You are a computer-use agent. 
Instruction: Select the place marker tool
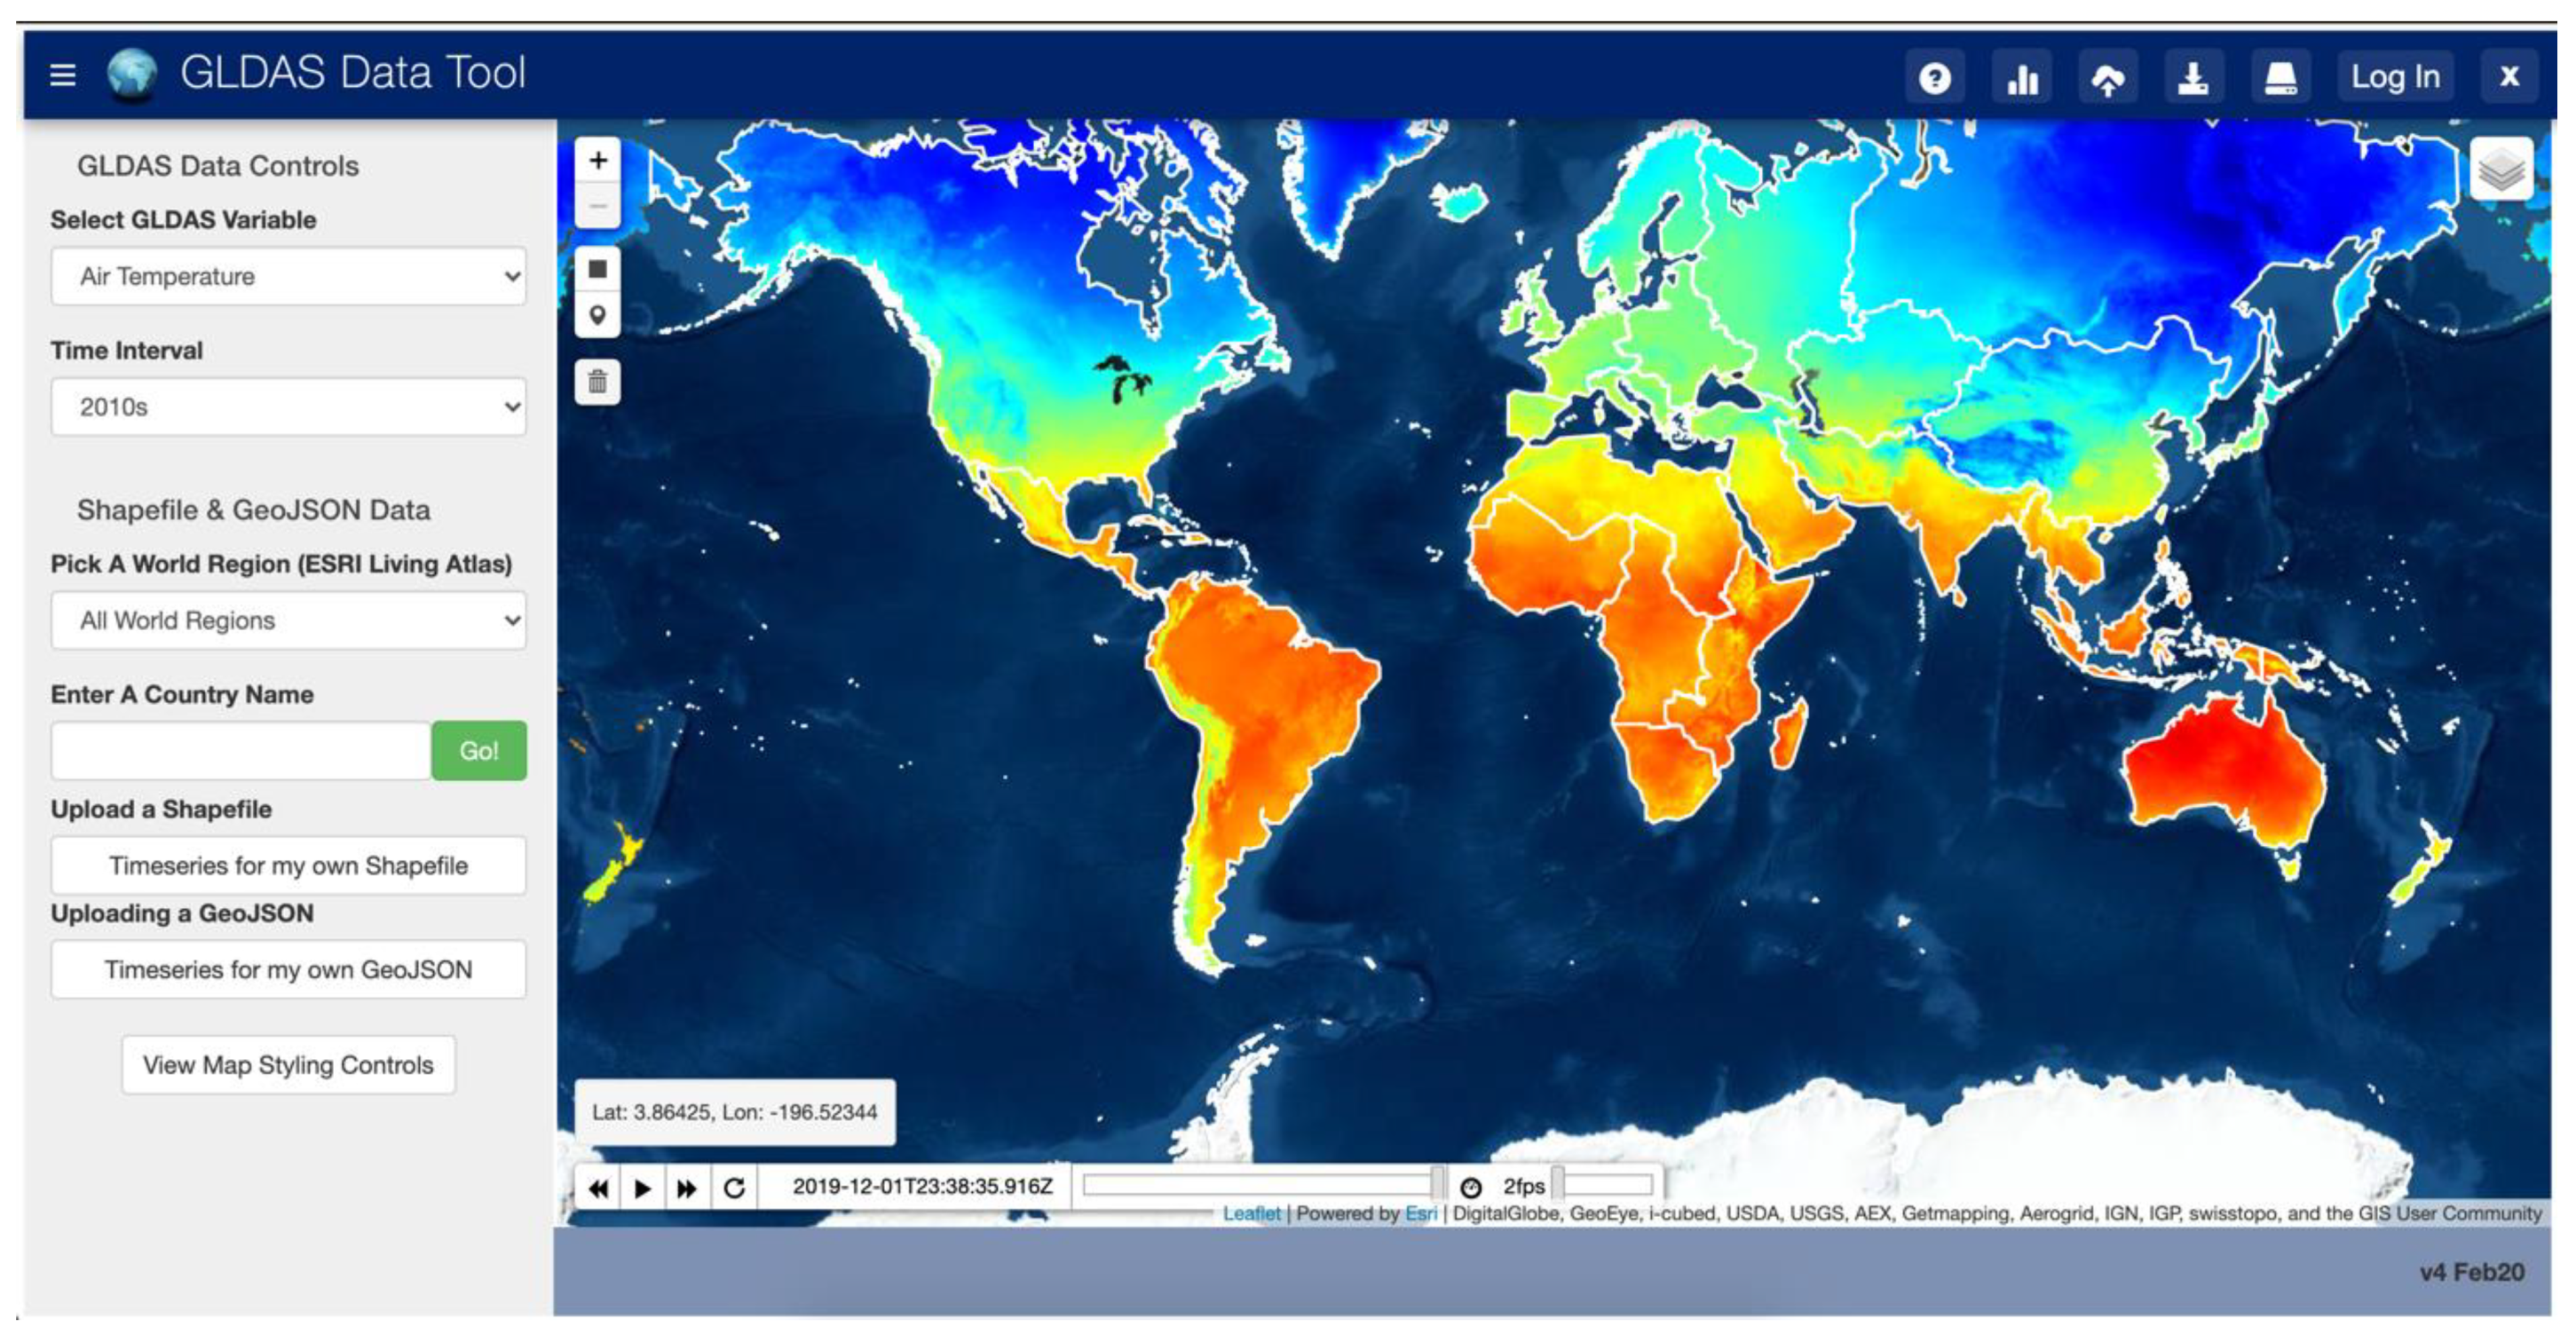click(598, 316)
